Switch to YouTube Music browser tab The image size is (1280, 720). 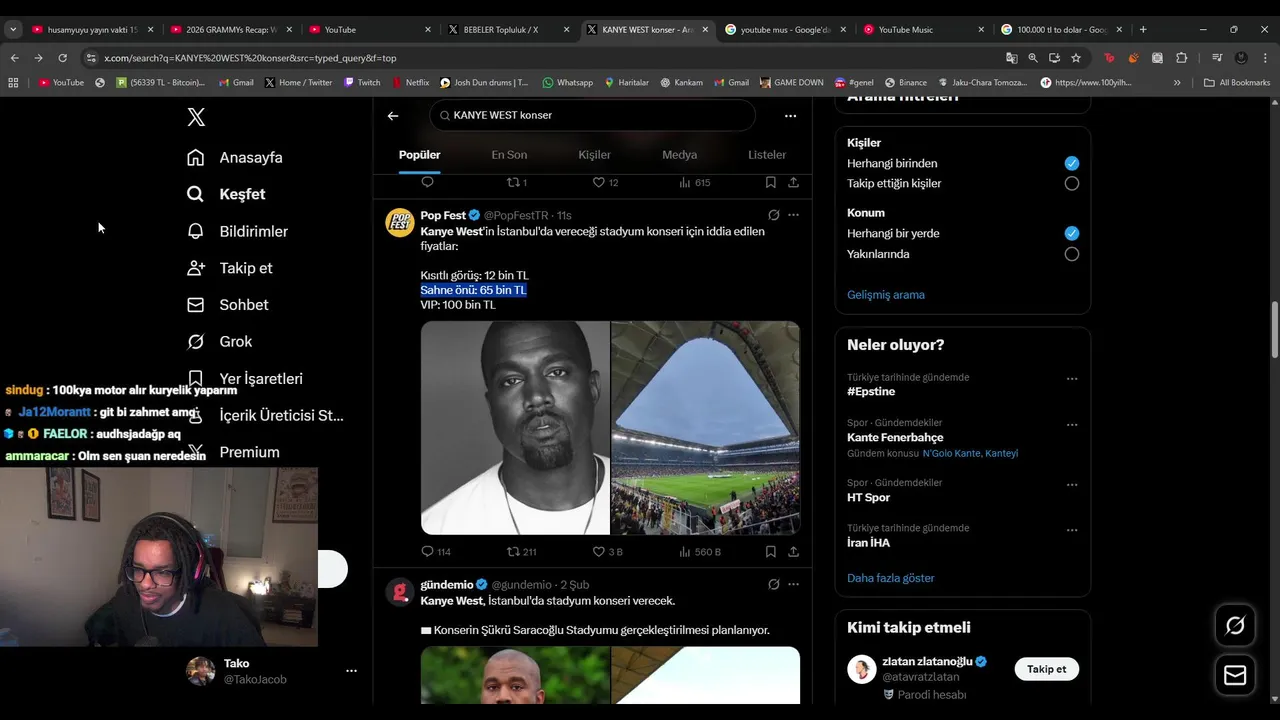pyautogui.click(x=923, y=30)
